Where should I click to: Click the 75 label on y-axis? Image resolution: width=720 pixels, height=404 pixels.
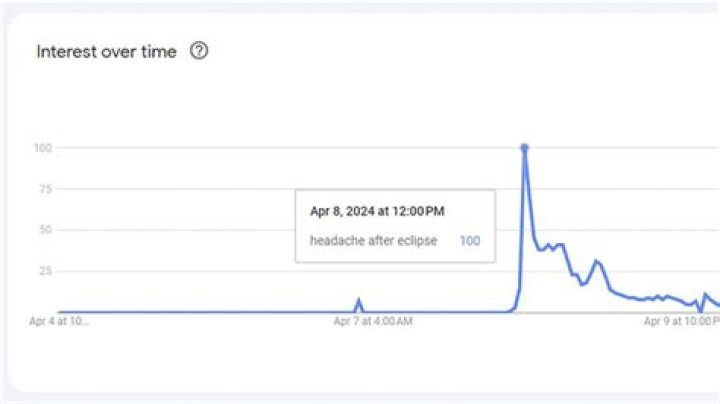[x=45, y=189]
